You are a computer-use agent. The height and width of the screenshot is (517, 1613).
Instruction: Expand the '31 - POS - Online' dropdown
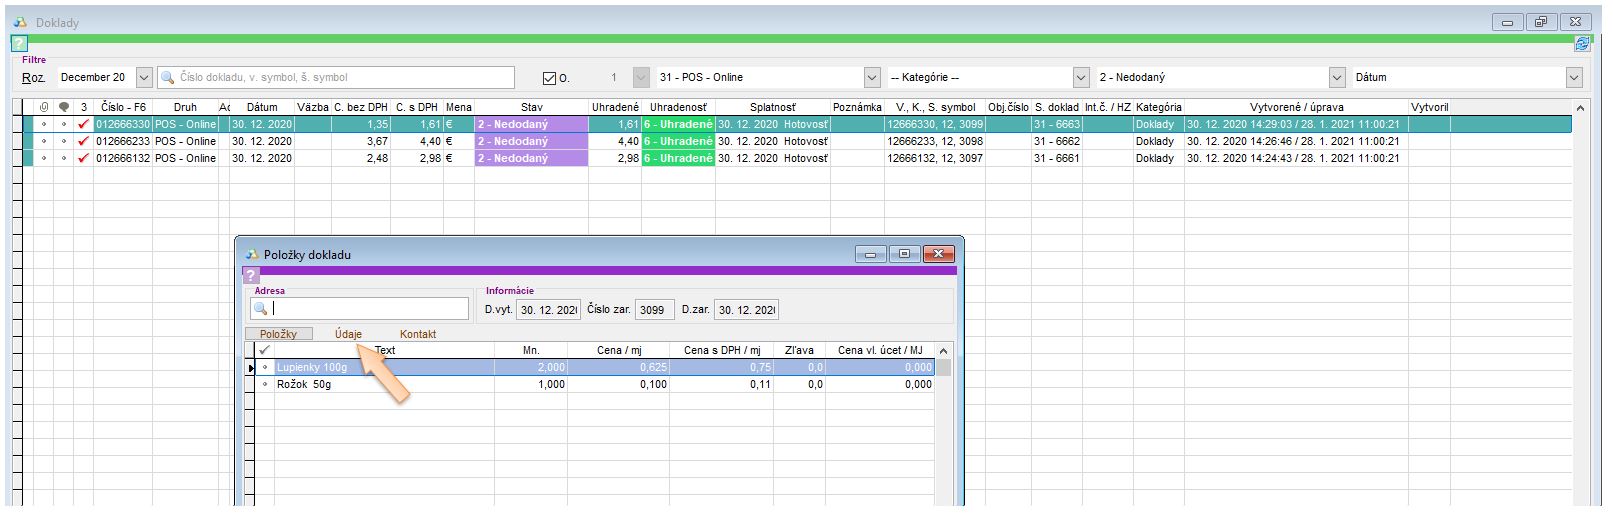pyautogui.click(x=871, y=77)
